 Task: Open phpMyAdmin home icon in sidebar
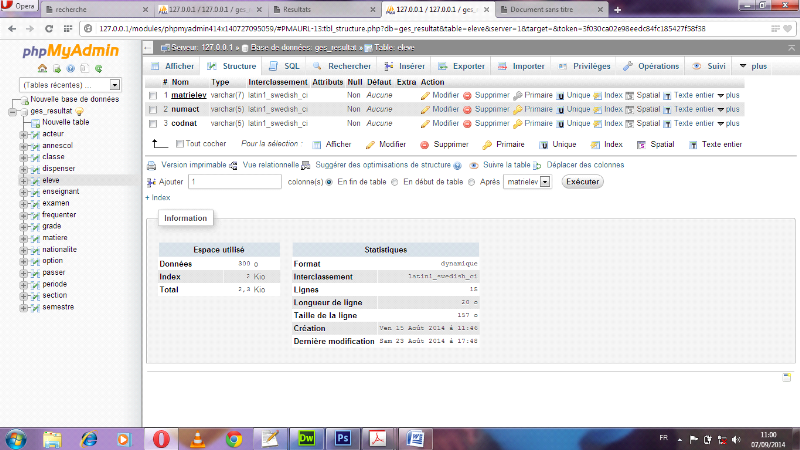click(x=42, y=68)
